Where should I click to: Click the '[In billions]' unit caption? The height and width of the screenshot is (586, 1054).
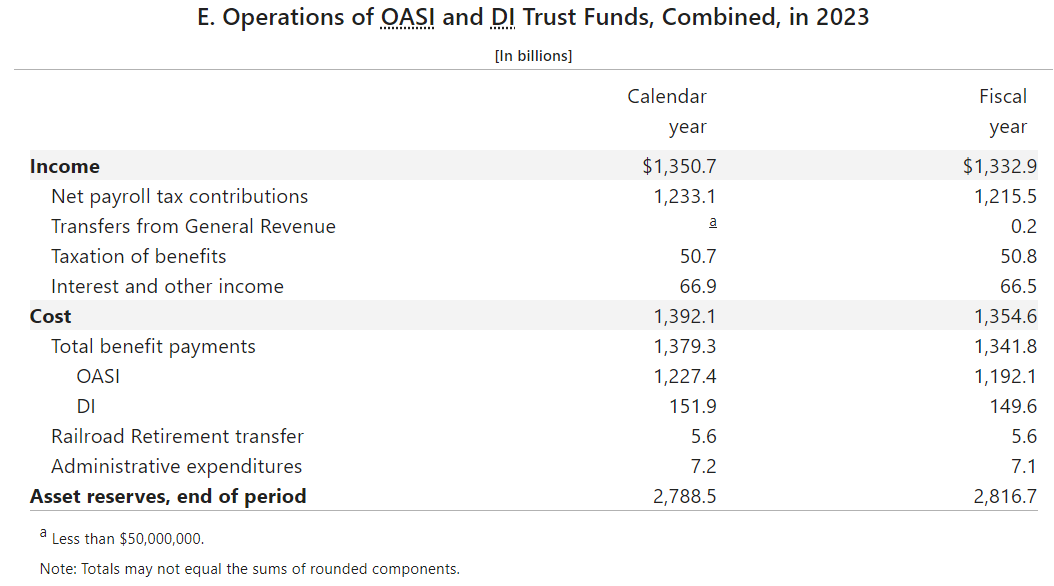click(533, 56)
